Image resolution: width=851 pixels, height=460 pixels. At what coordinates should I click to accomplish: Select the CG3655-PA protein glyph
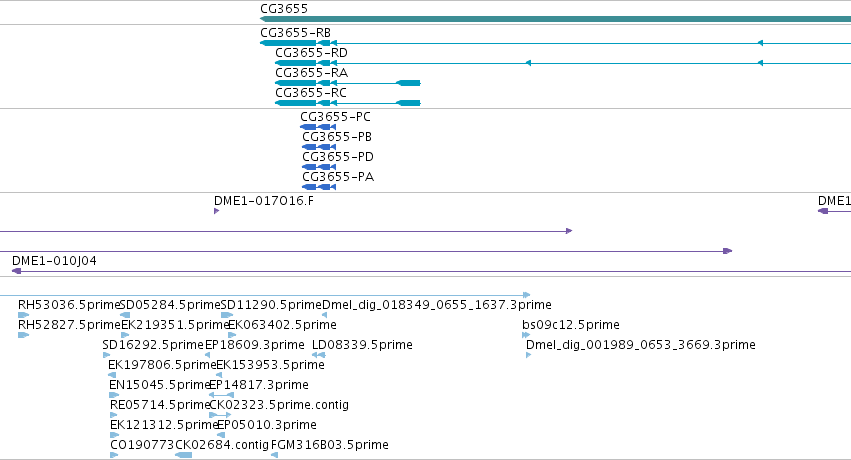(x=319, y=187)
